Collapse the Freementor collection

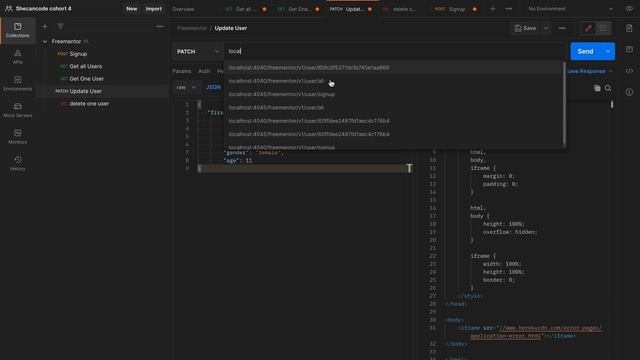(45, 41)
